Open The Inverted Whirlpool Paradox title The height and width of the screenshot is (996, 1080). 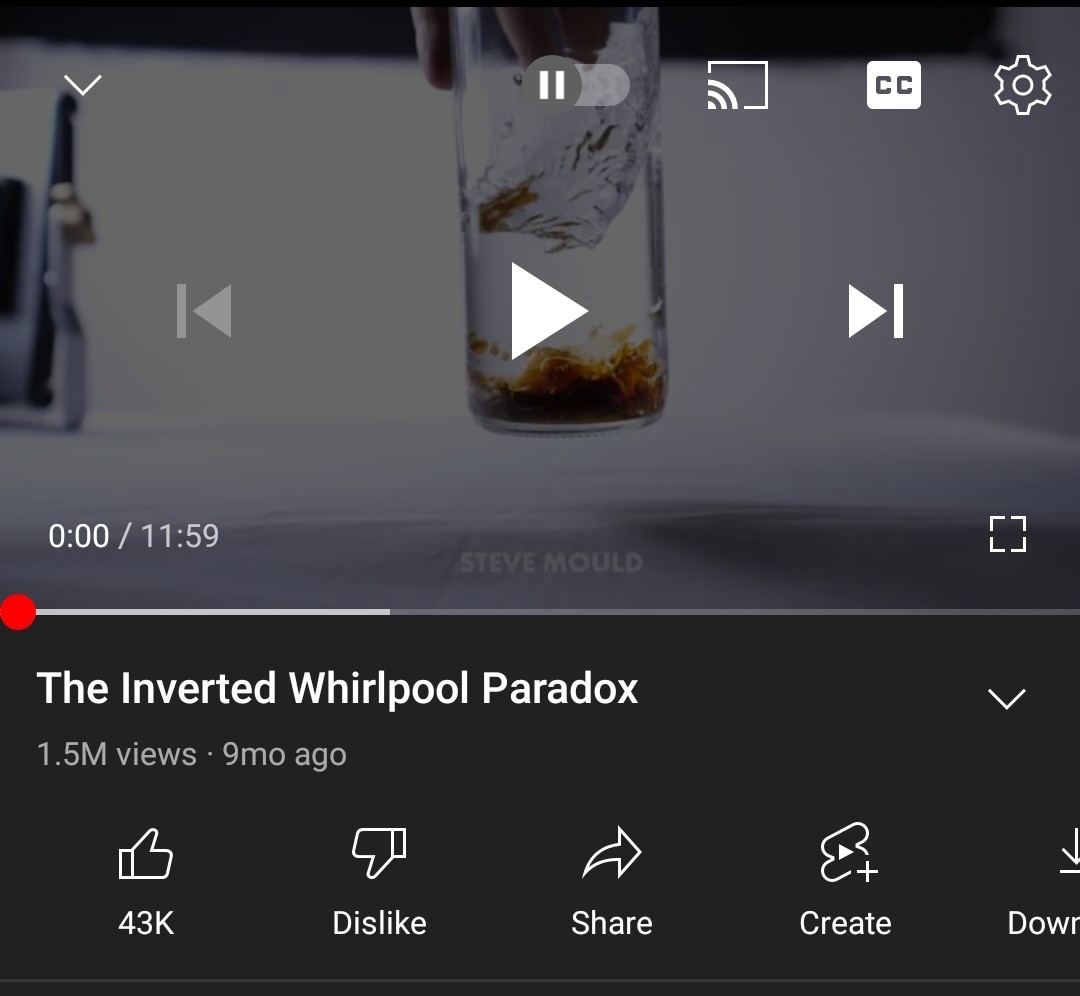(x=338, y=689)
